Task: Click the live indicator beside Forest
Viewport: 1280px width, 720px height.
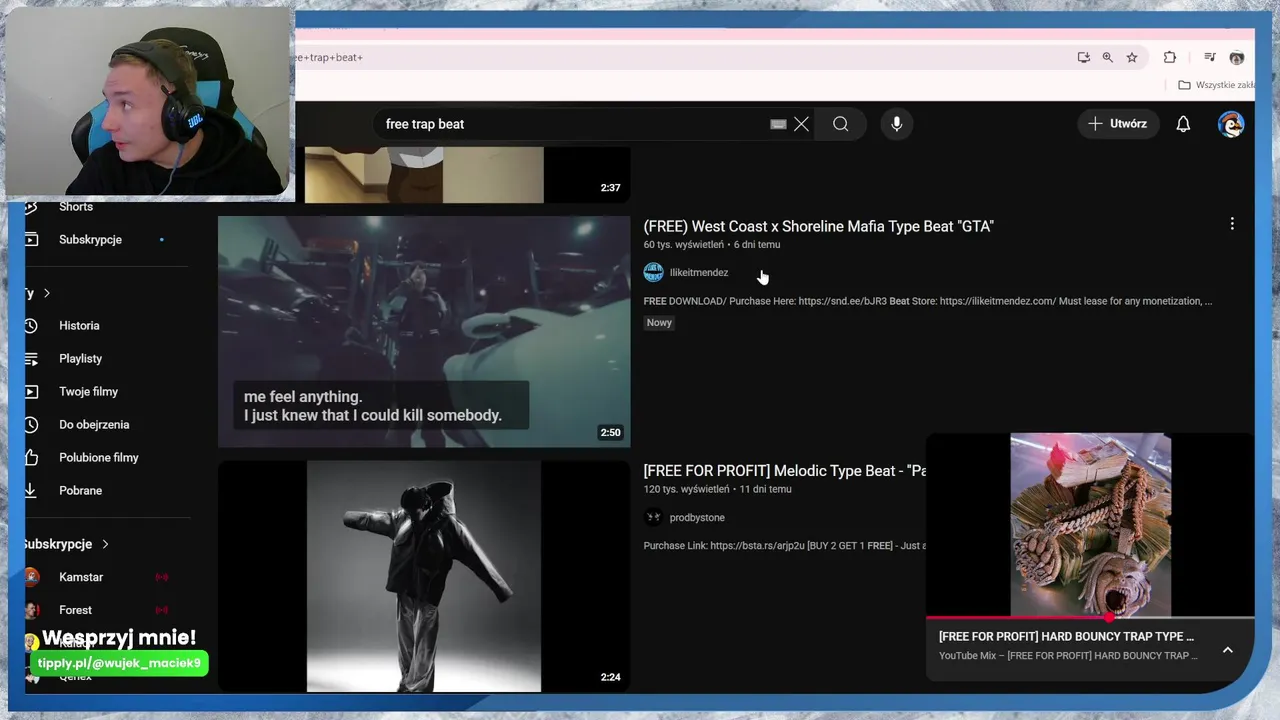Action: point(161,610)
